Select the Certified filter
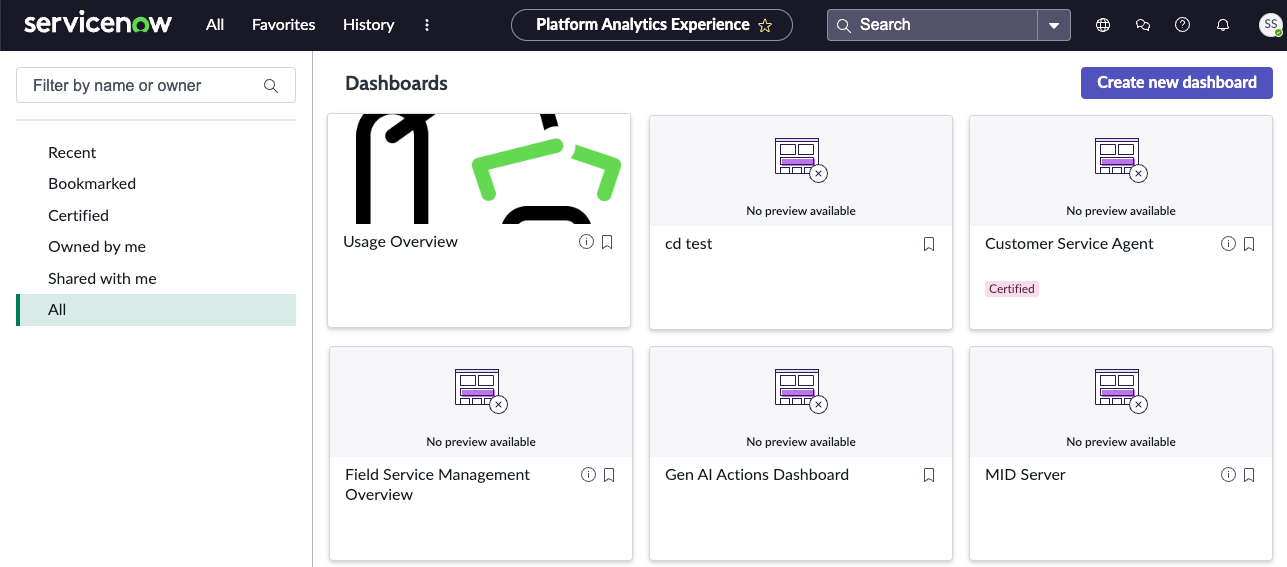 156,216
